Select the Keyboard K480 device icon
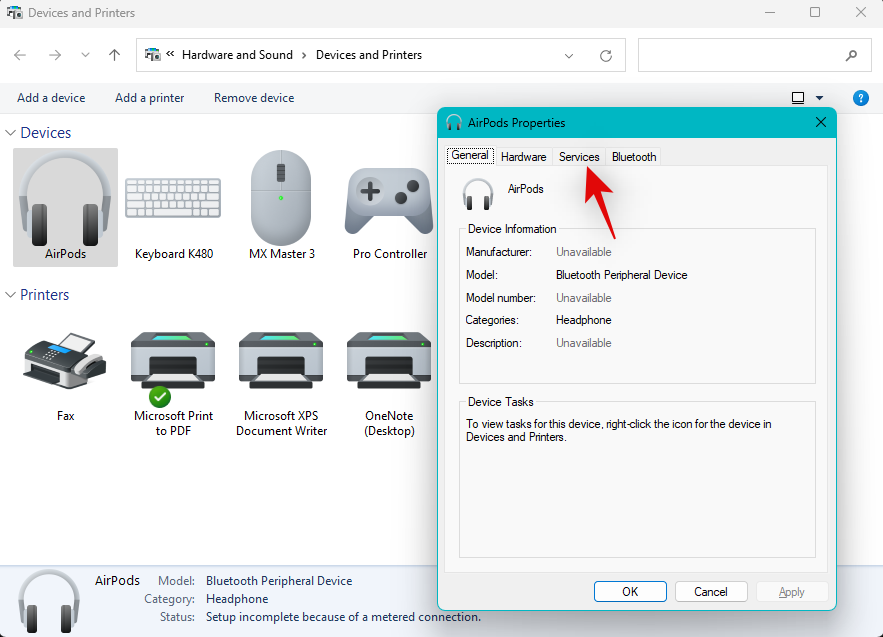This screenshot has height=637, width=883. point(173,198)
